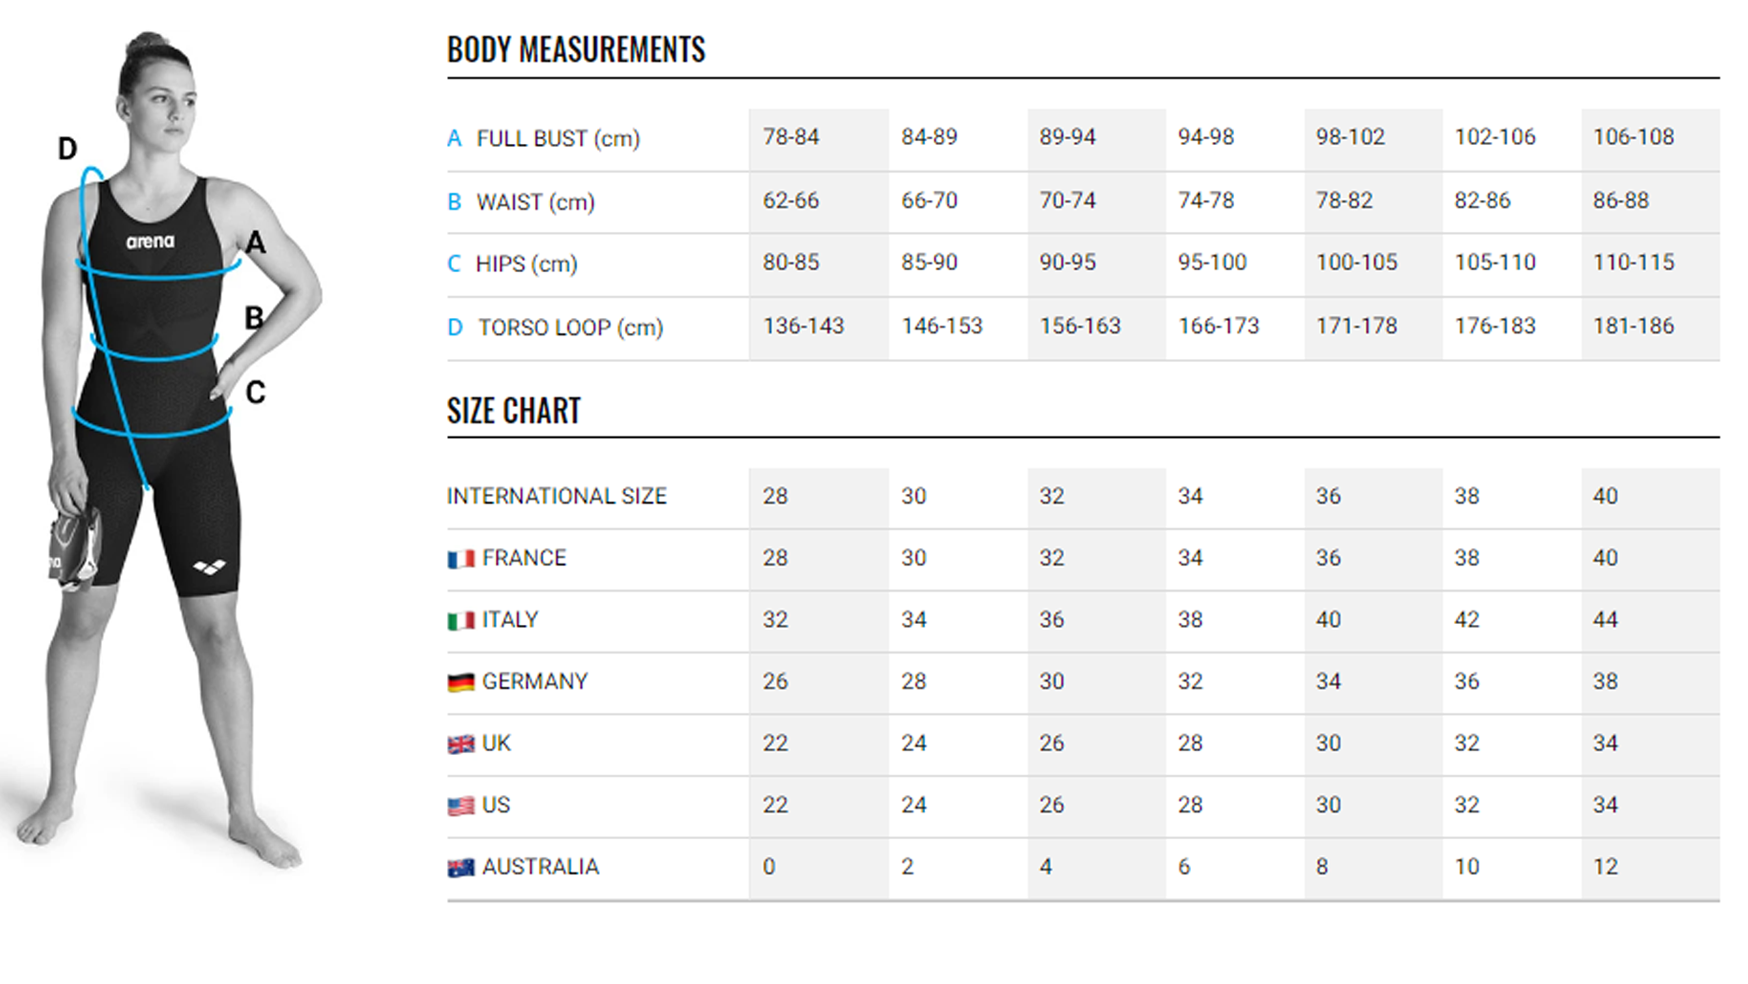Image resolution: width=1748 pixels, height=984 pixels.
Task: Click the 181-186 torso loop cell
Action: click(1633, 326)
